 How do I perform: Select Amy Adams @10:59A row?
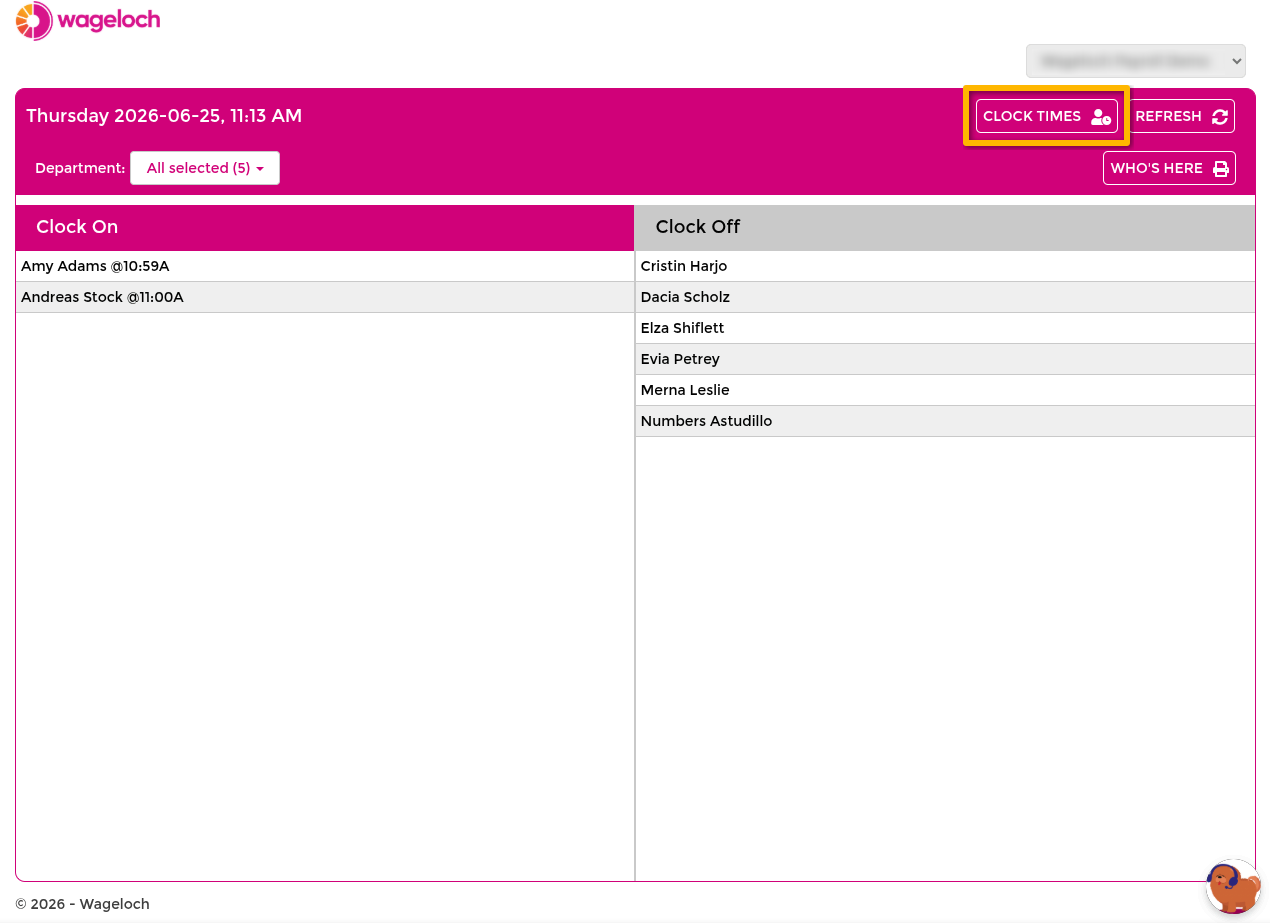325,266
